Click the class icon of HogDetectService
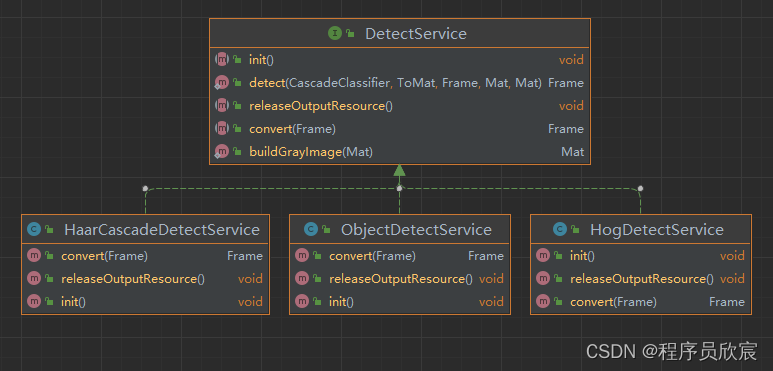The height and width of the screenshot is (371, 773). [x=560, y=229]
